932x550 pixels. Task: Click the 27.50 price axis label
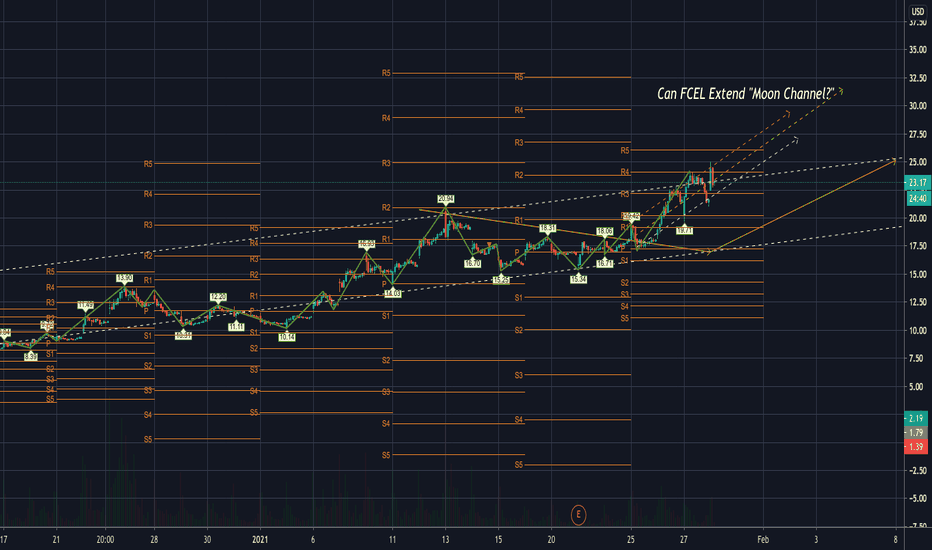pyautogui.click(x=917, y=134)
